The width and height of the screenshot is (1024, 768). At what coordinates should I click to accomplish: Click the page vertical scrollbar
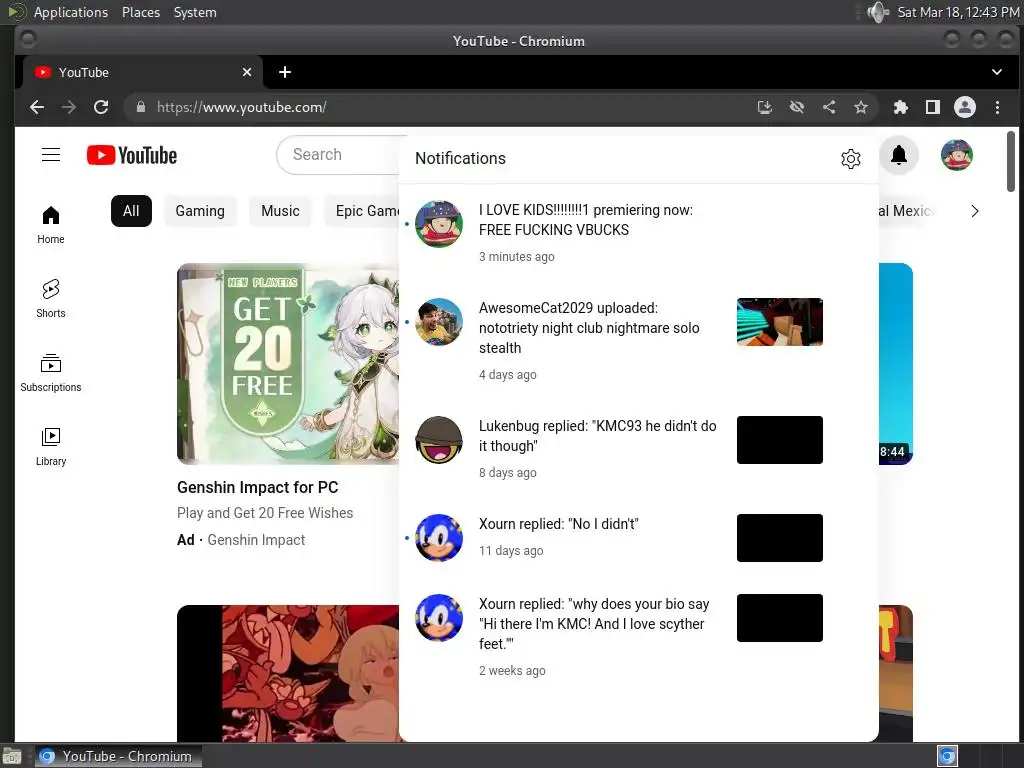click(1010, 161)
